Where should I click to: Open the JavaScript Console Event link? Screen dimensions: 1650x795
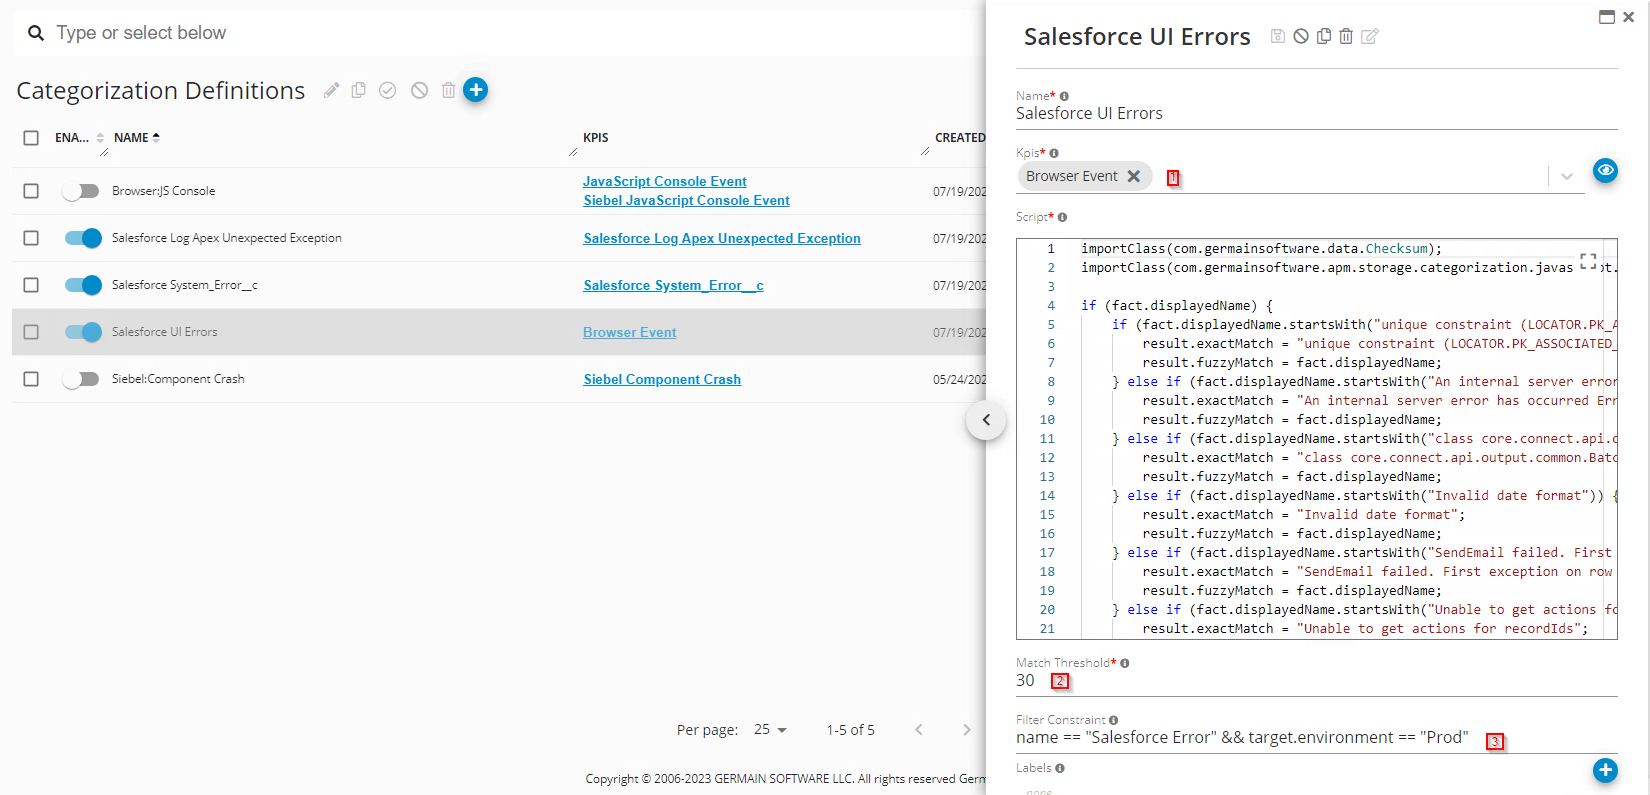[665, 181]
